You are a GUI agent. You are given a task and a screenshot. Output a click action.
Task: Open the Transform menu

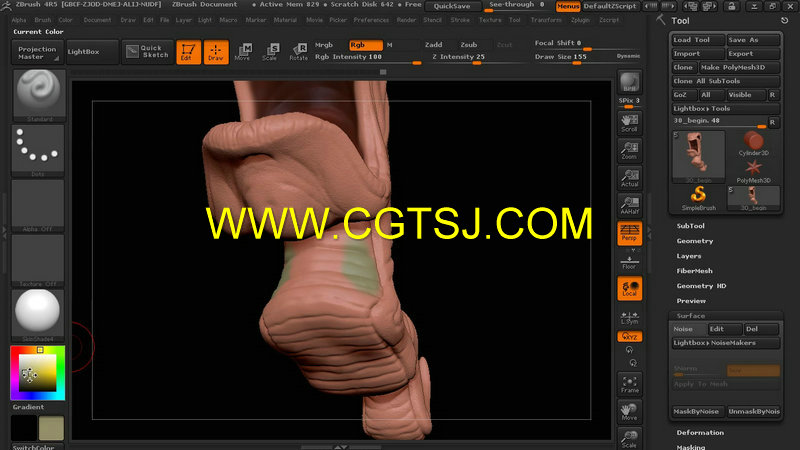pyautogui.click(x=546, y=20)
